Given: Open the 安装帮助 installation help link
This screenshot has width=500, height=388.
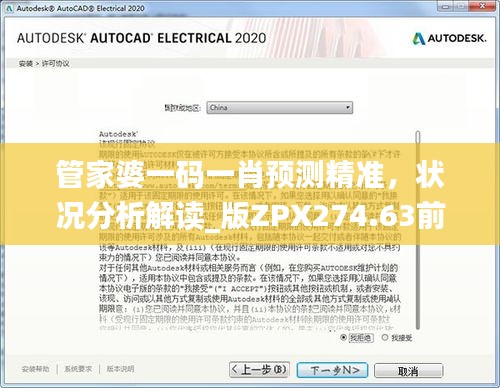Looking at the screenshot, I should [35, 369].
